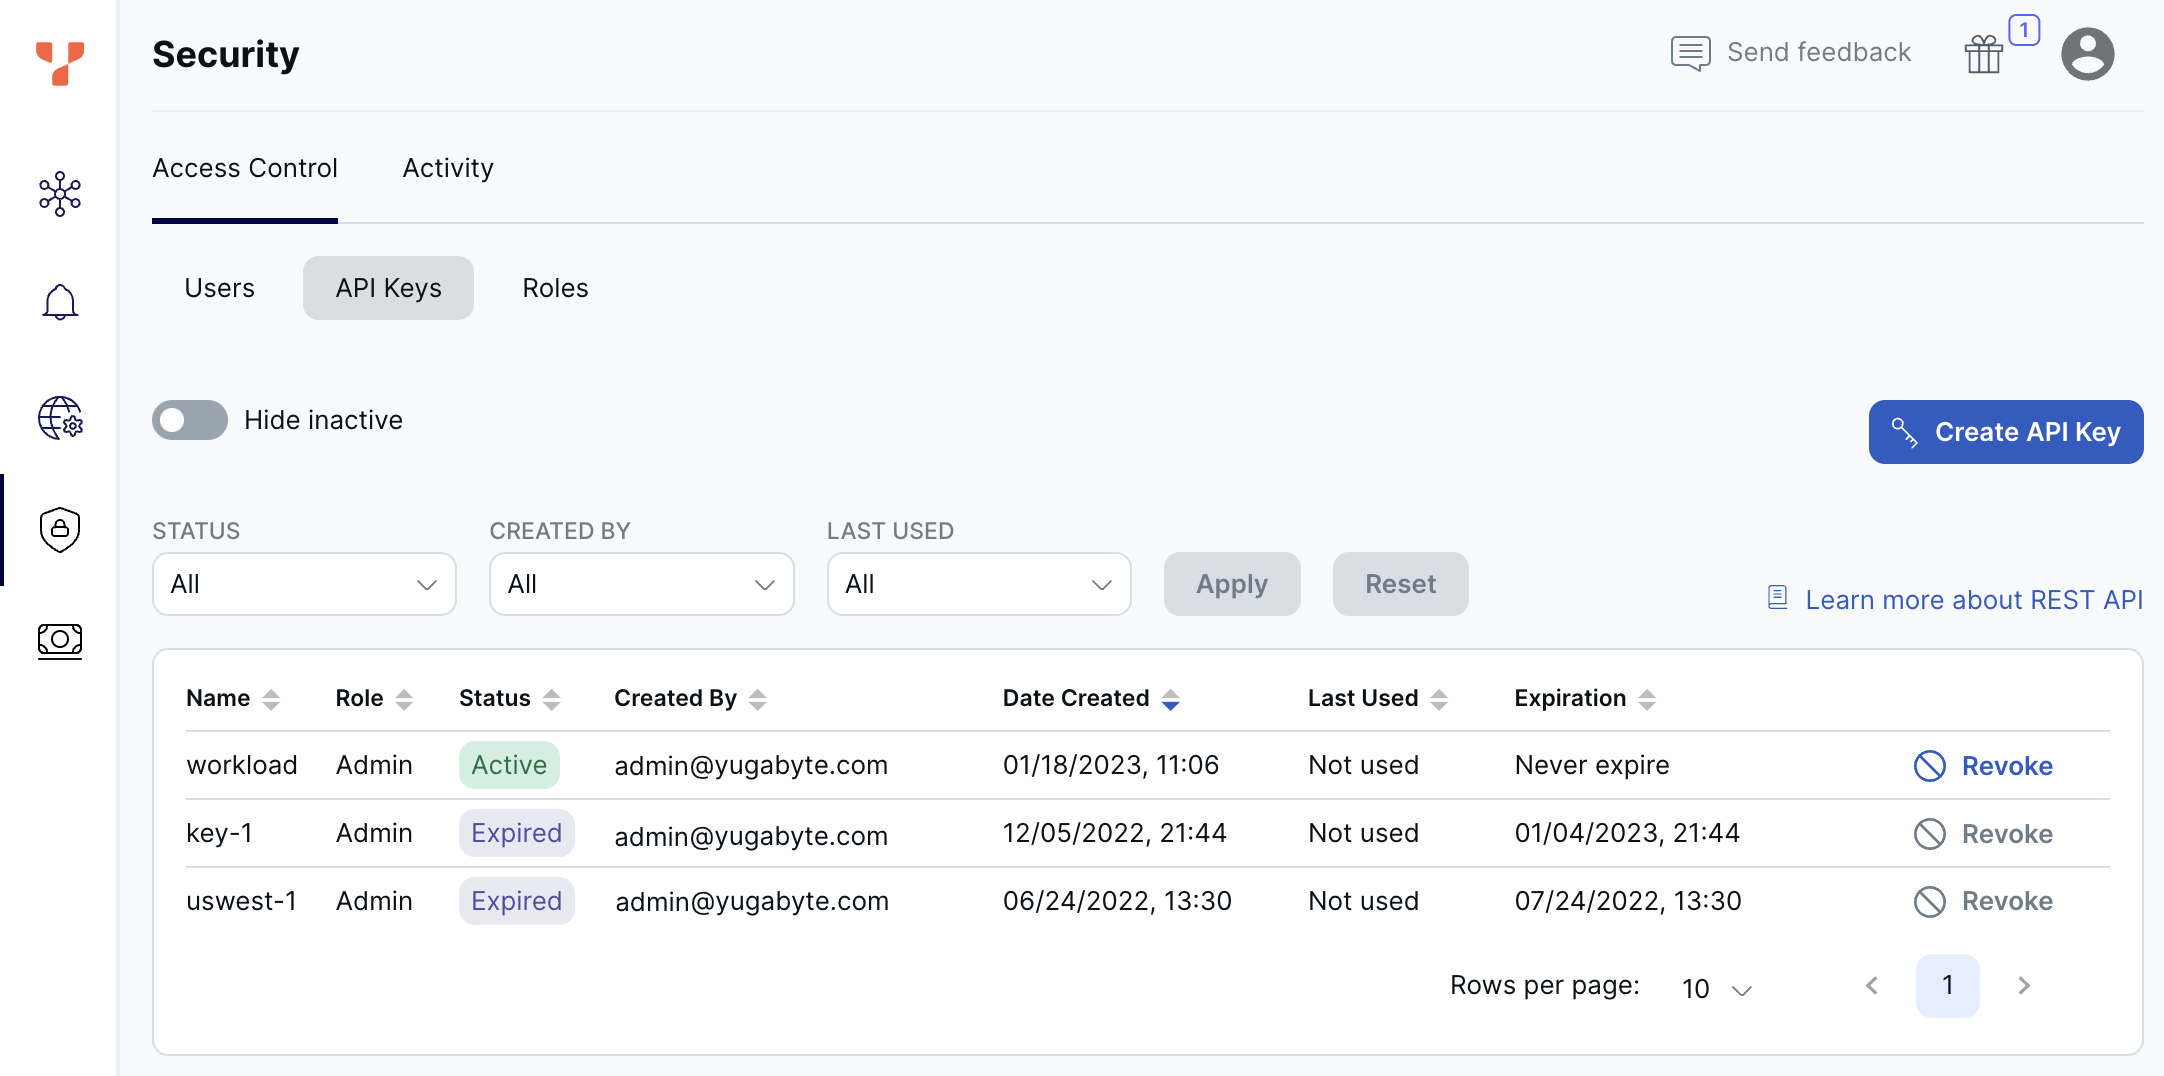Switch to the Activity tab
The width and height of the screenshot is (2164, 1076).
tap(448, 168)
